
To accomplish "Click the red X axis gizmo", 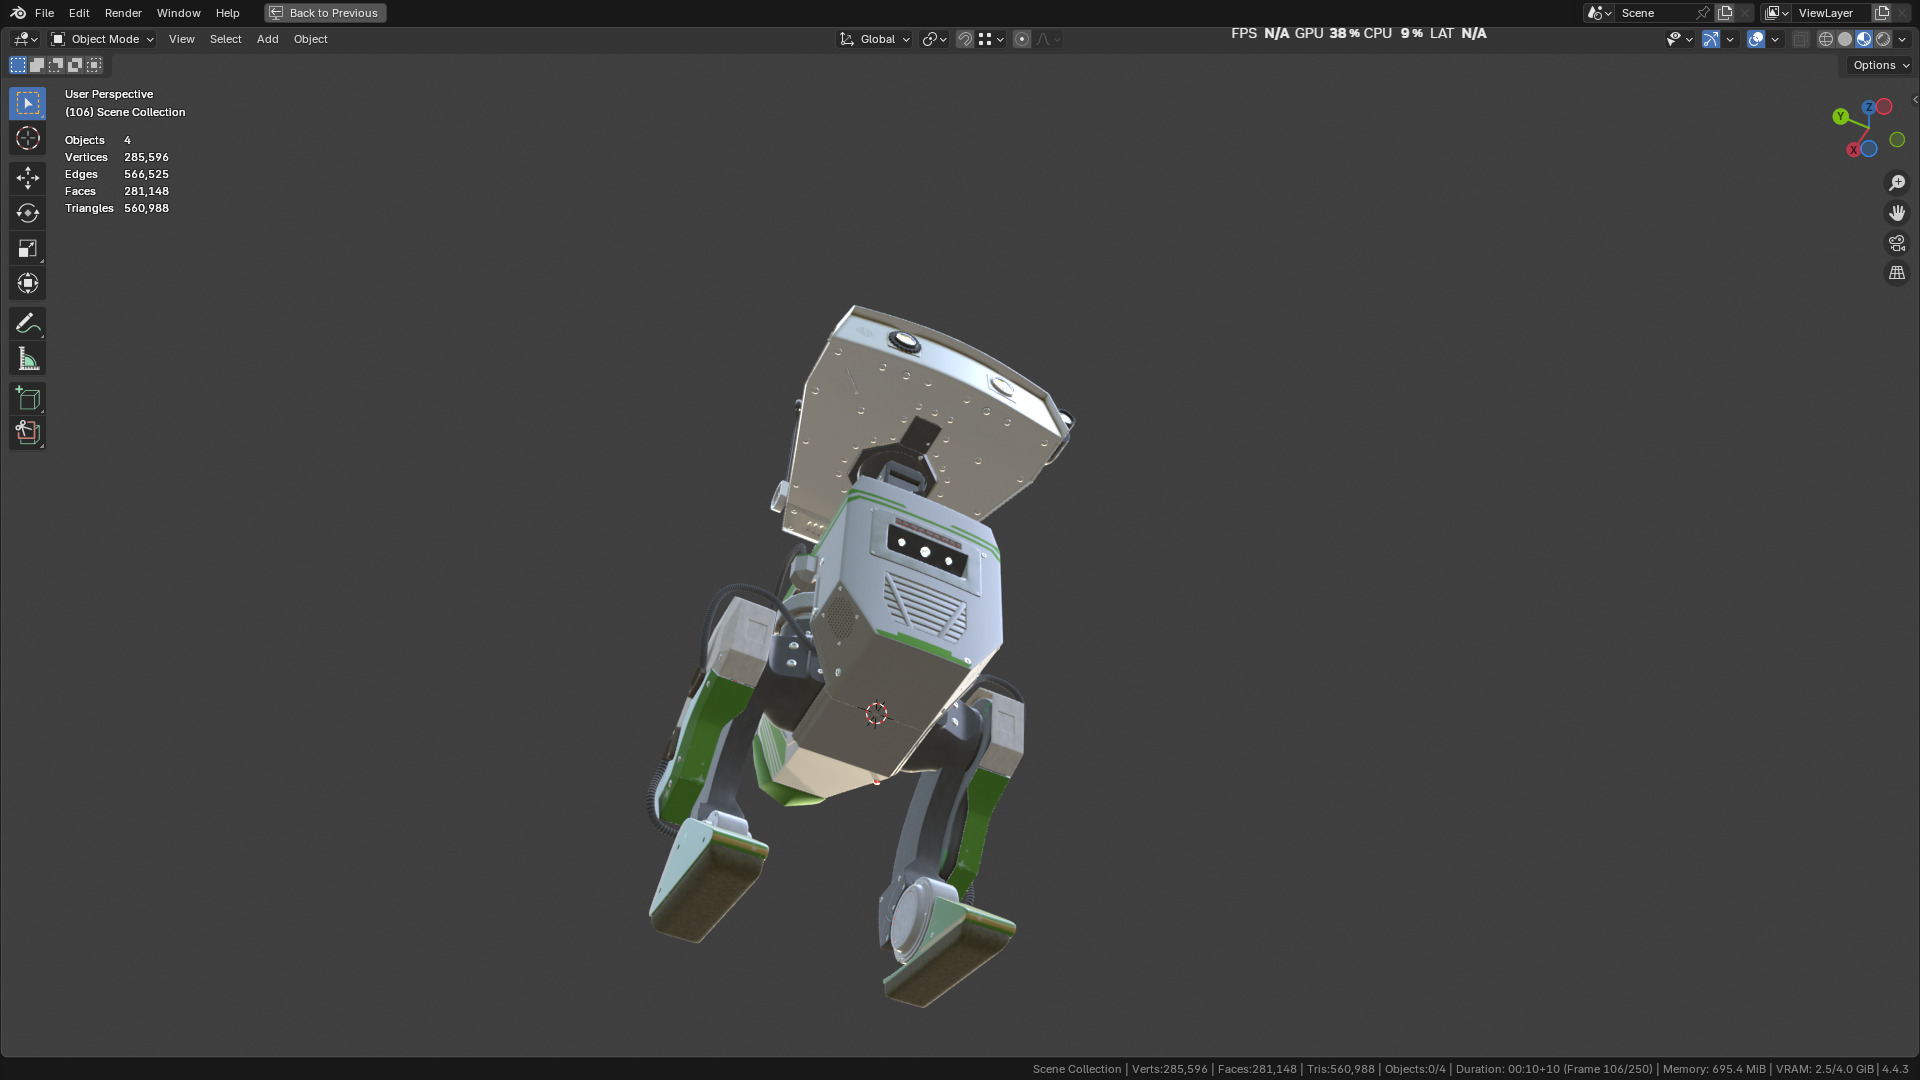I will tap(1853, 150).
